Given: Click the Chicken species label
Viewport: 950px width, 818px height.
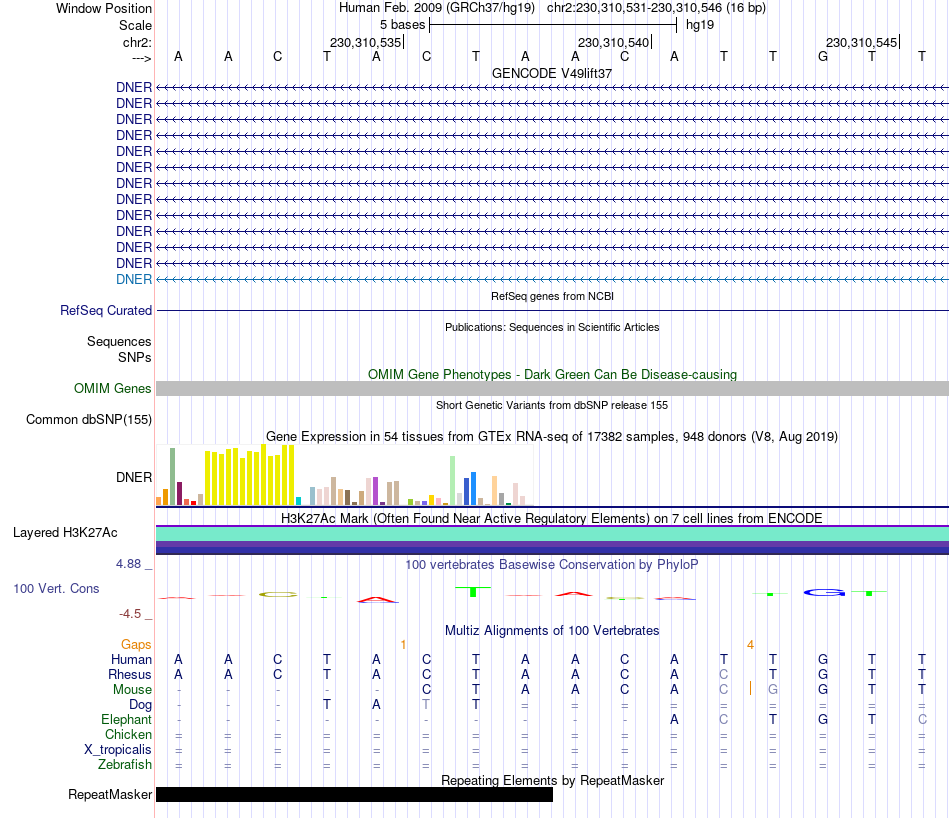Looking at the screenshot, I should 128,734.
